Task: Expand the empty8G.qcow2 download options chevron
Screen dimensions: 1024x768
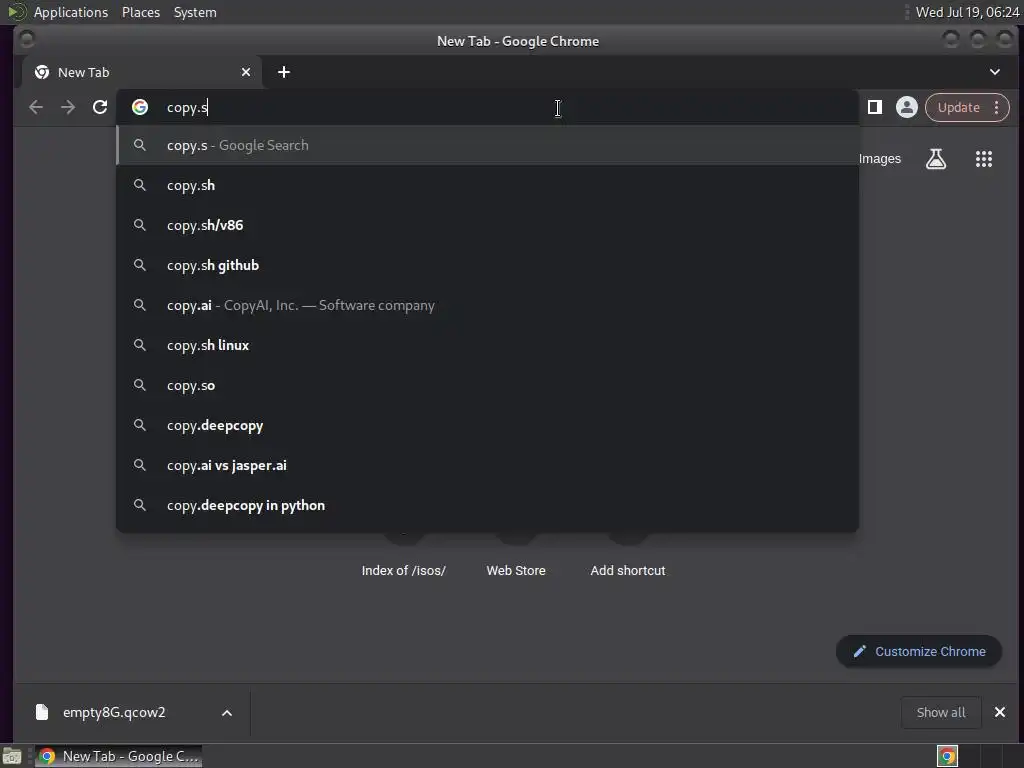Action: [x=227, y=712]
